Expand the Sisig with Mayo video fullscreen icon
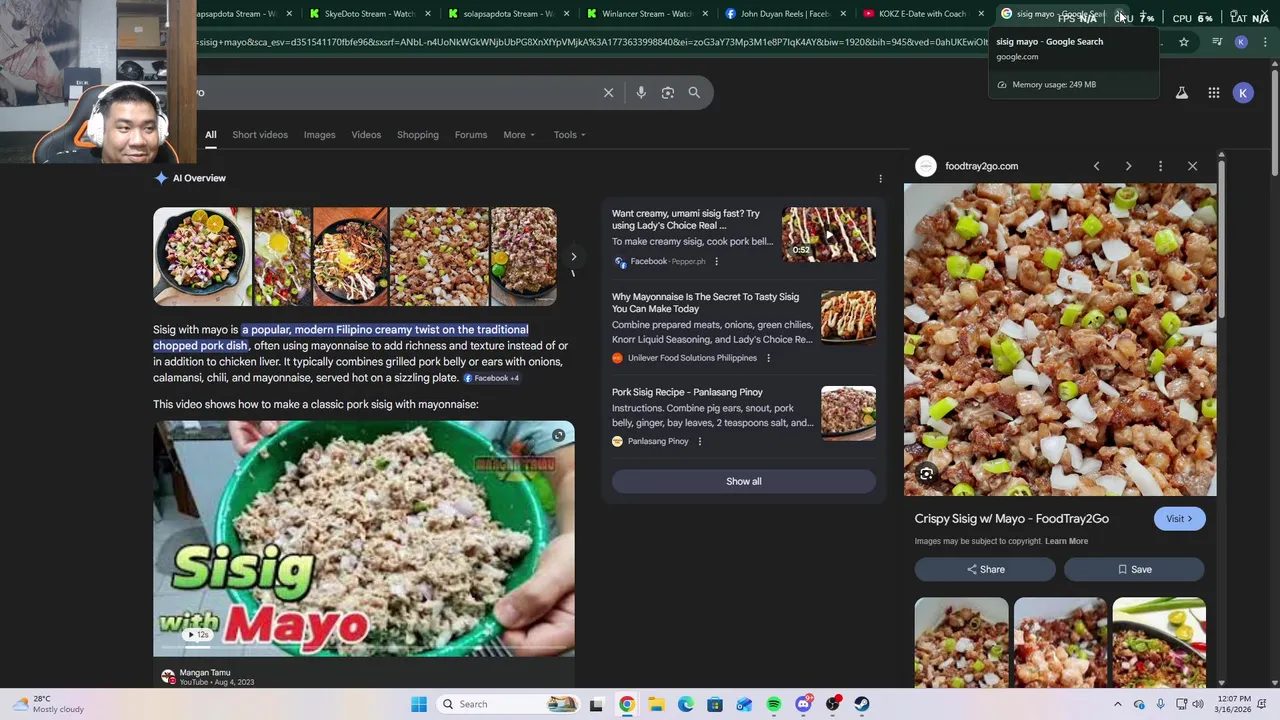Screen dimensions: 1280x720 pos(558,435)
